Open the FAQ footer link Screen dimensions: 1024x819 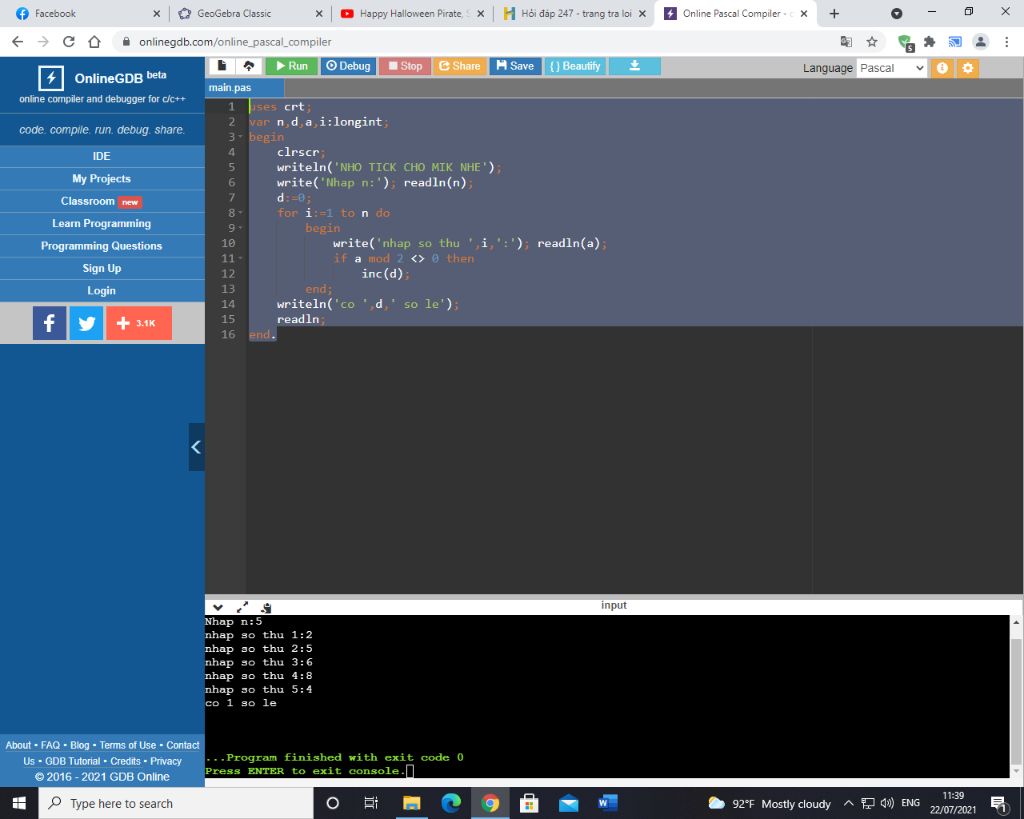[50, 745]
